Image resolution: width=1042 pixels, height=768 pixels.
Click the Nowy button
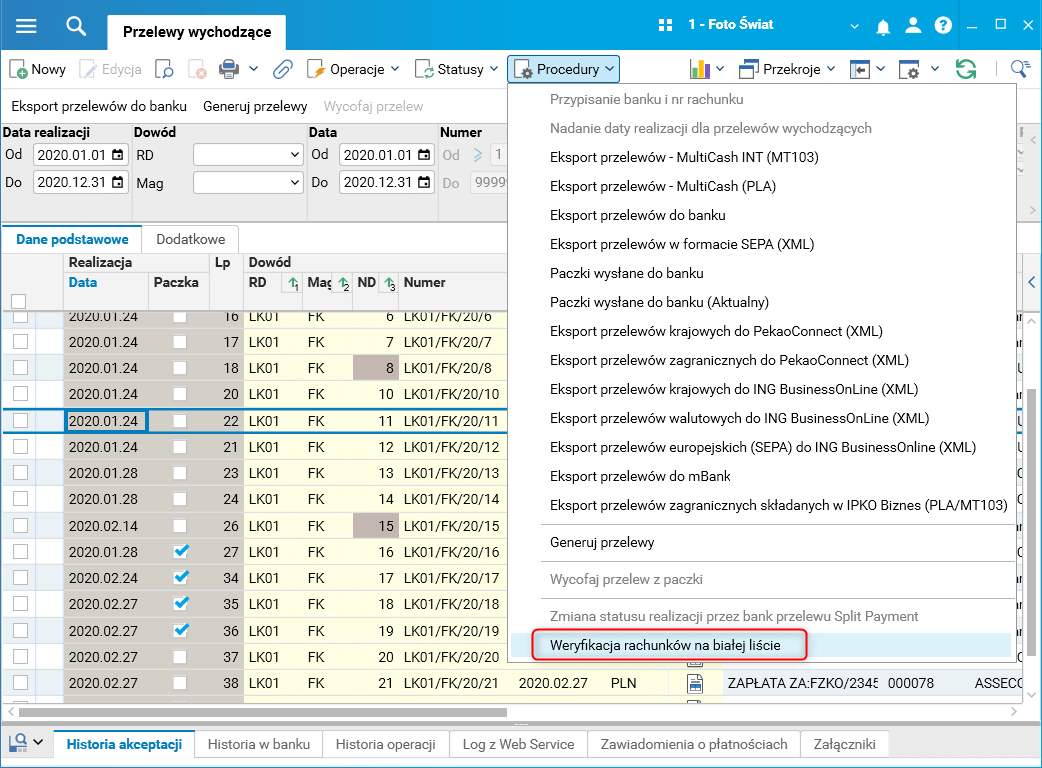coord(38,69)
